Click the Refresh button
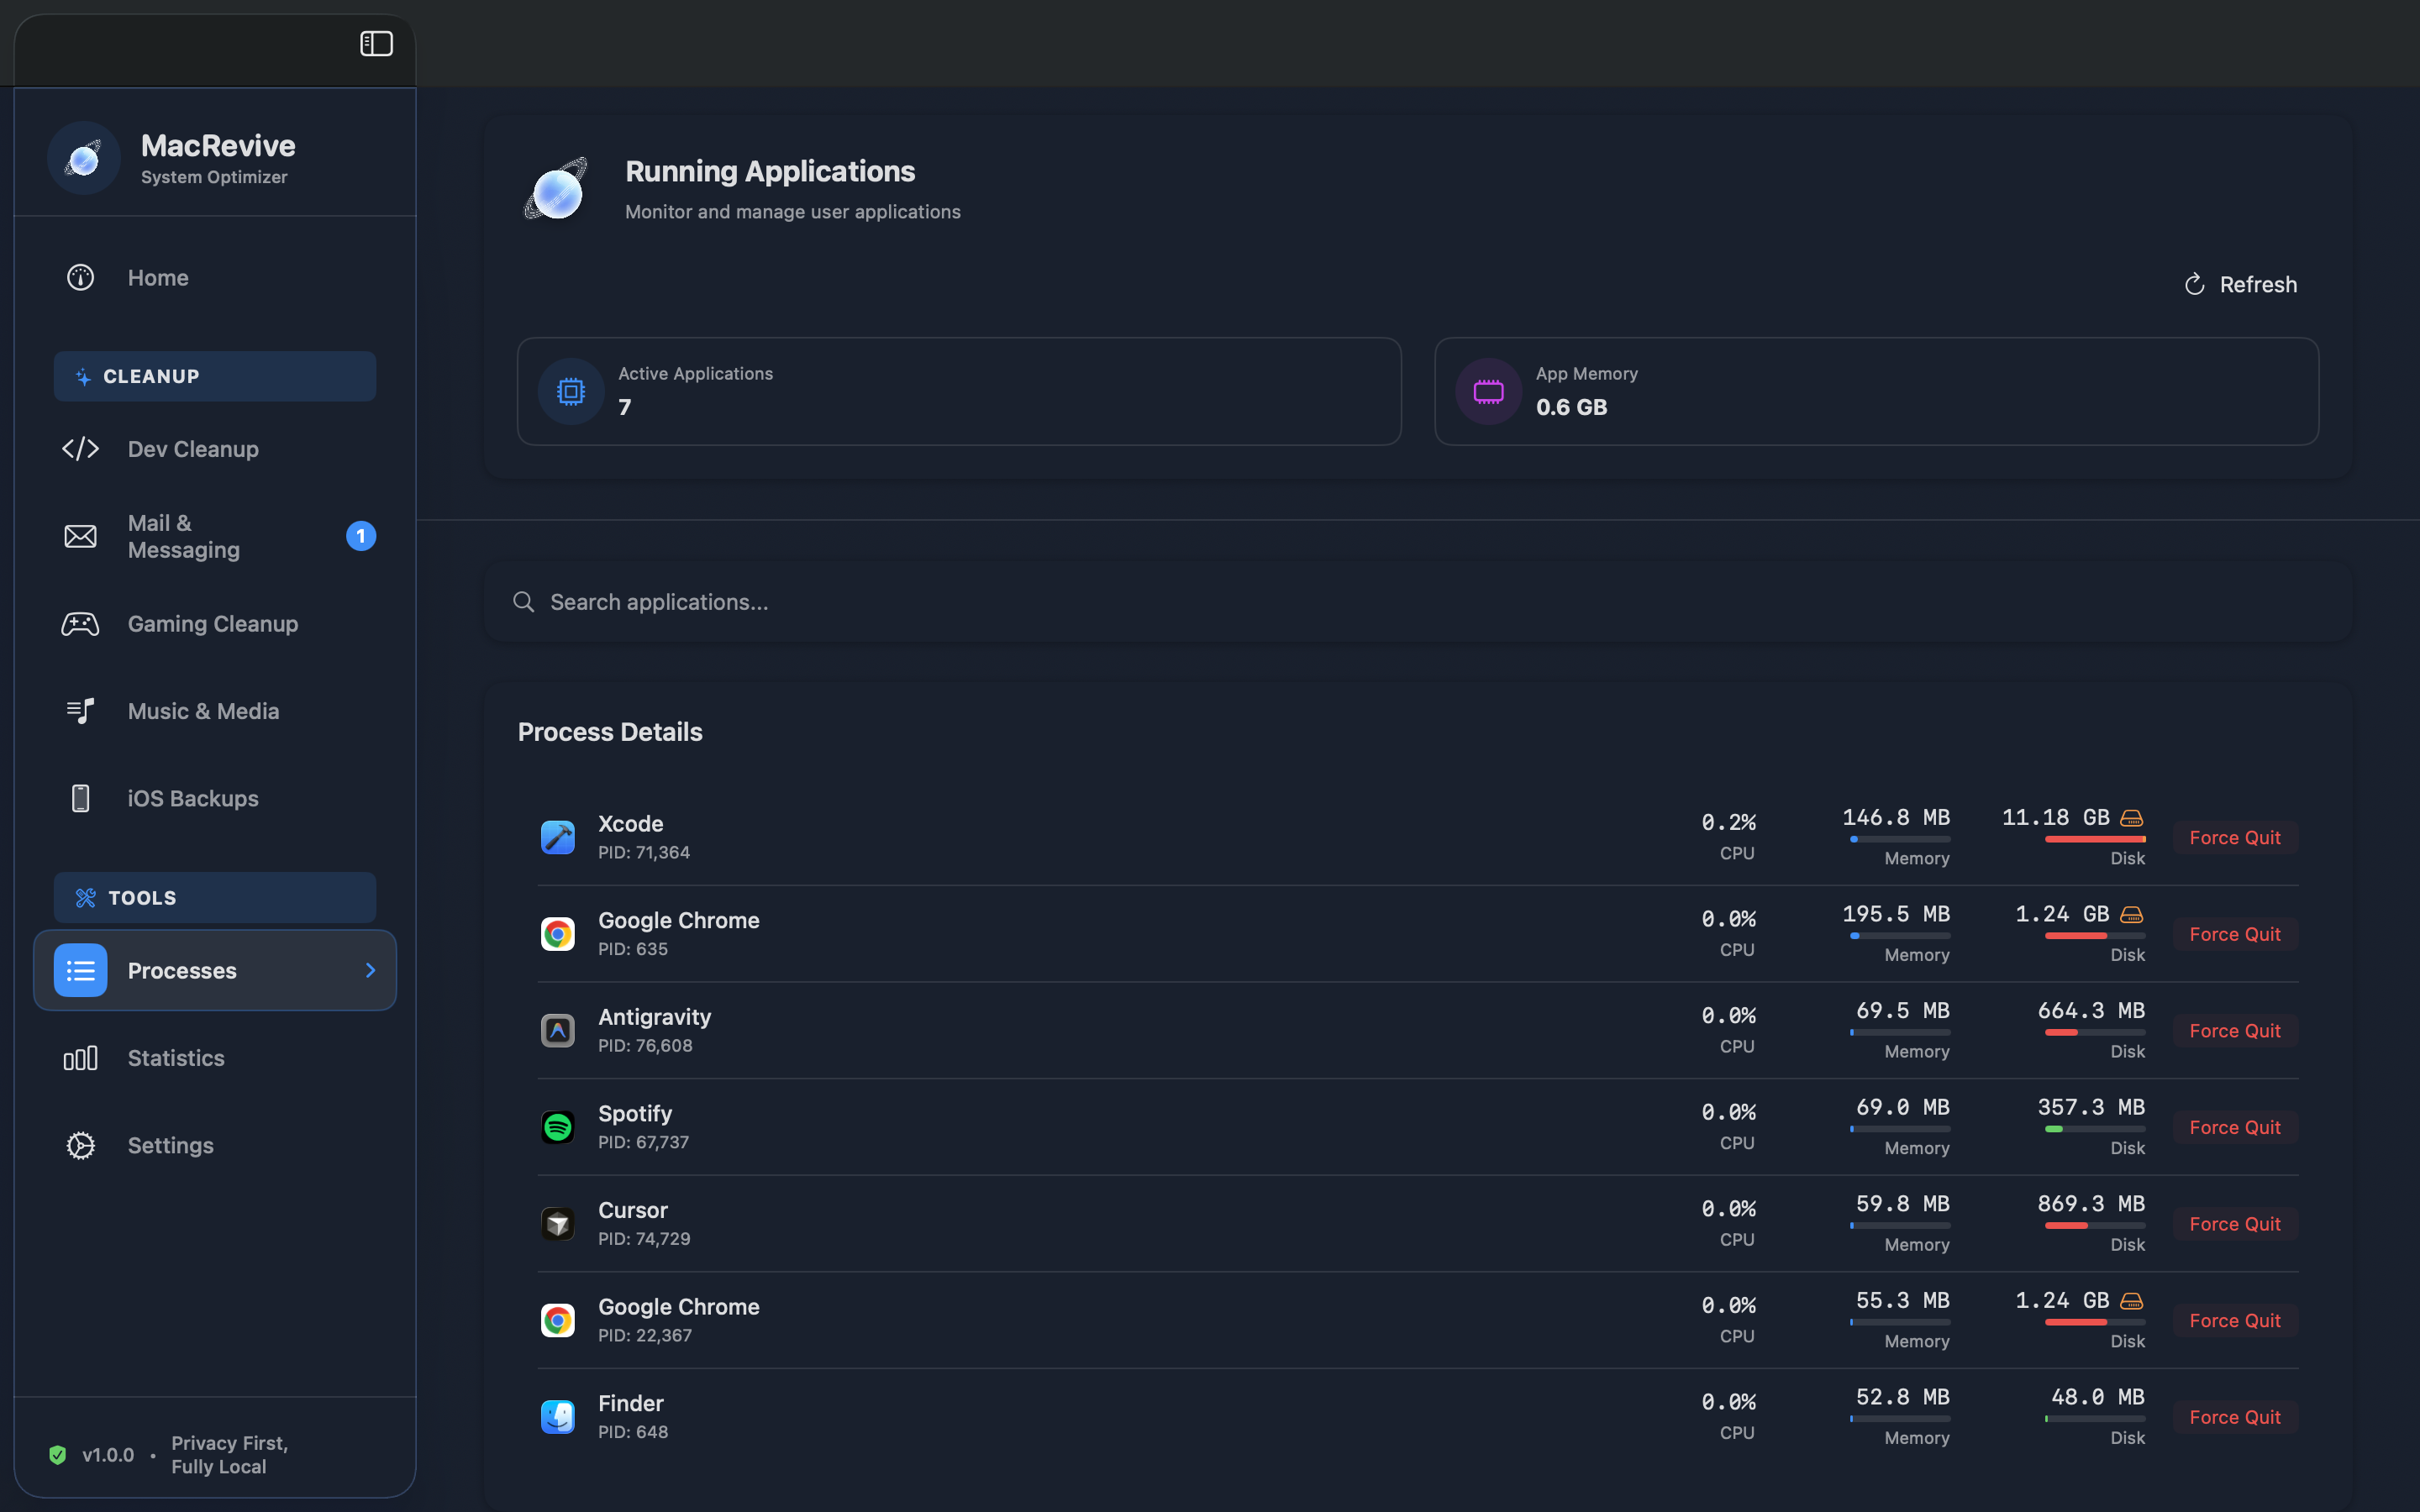The width and height of the screenshot is (2420, 1512). 2240,284
